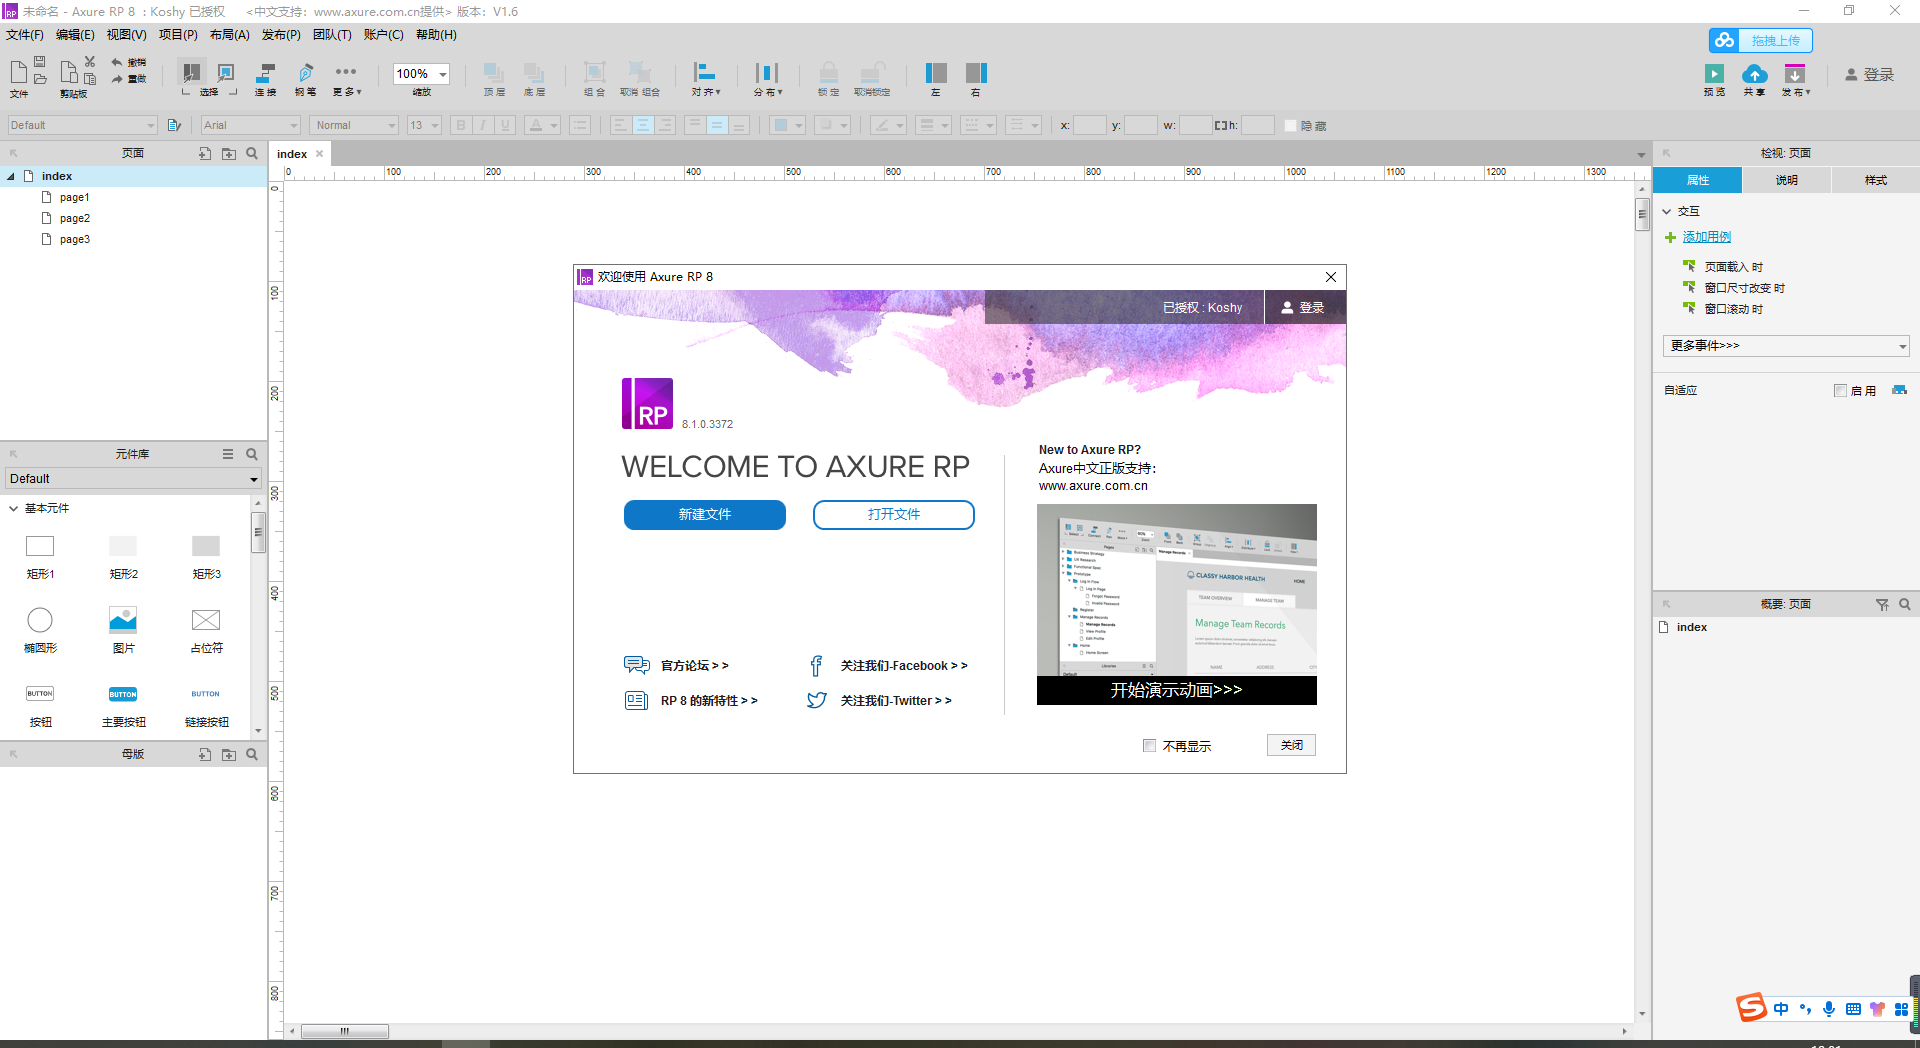Enable the 启用 checkbox for 自适应
The image size is (1920, 1048).
coord(1840,390)
